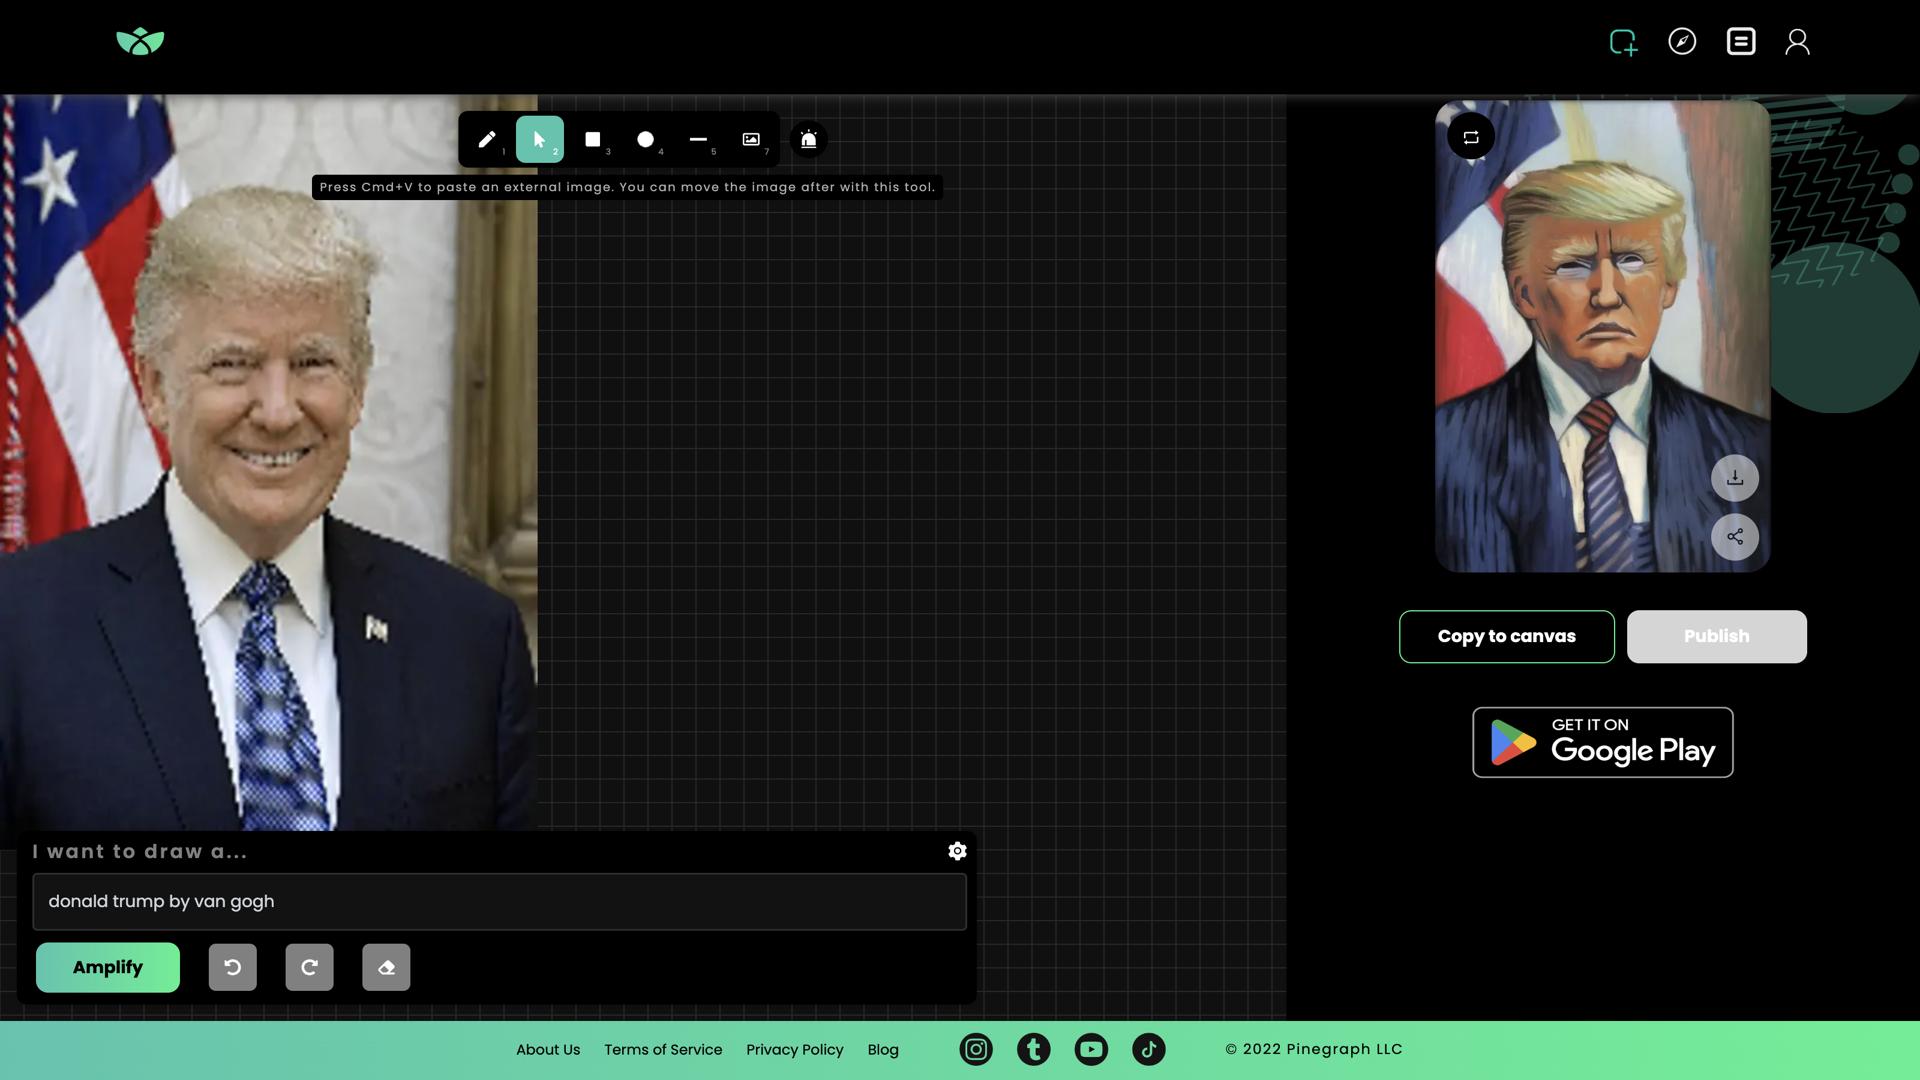
Task: Click Copy to canvas button
Action: pyautogui.click(x=1506, y=637)
